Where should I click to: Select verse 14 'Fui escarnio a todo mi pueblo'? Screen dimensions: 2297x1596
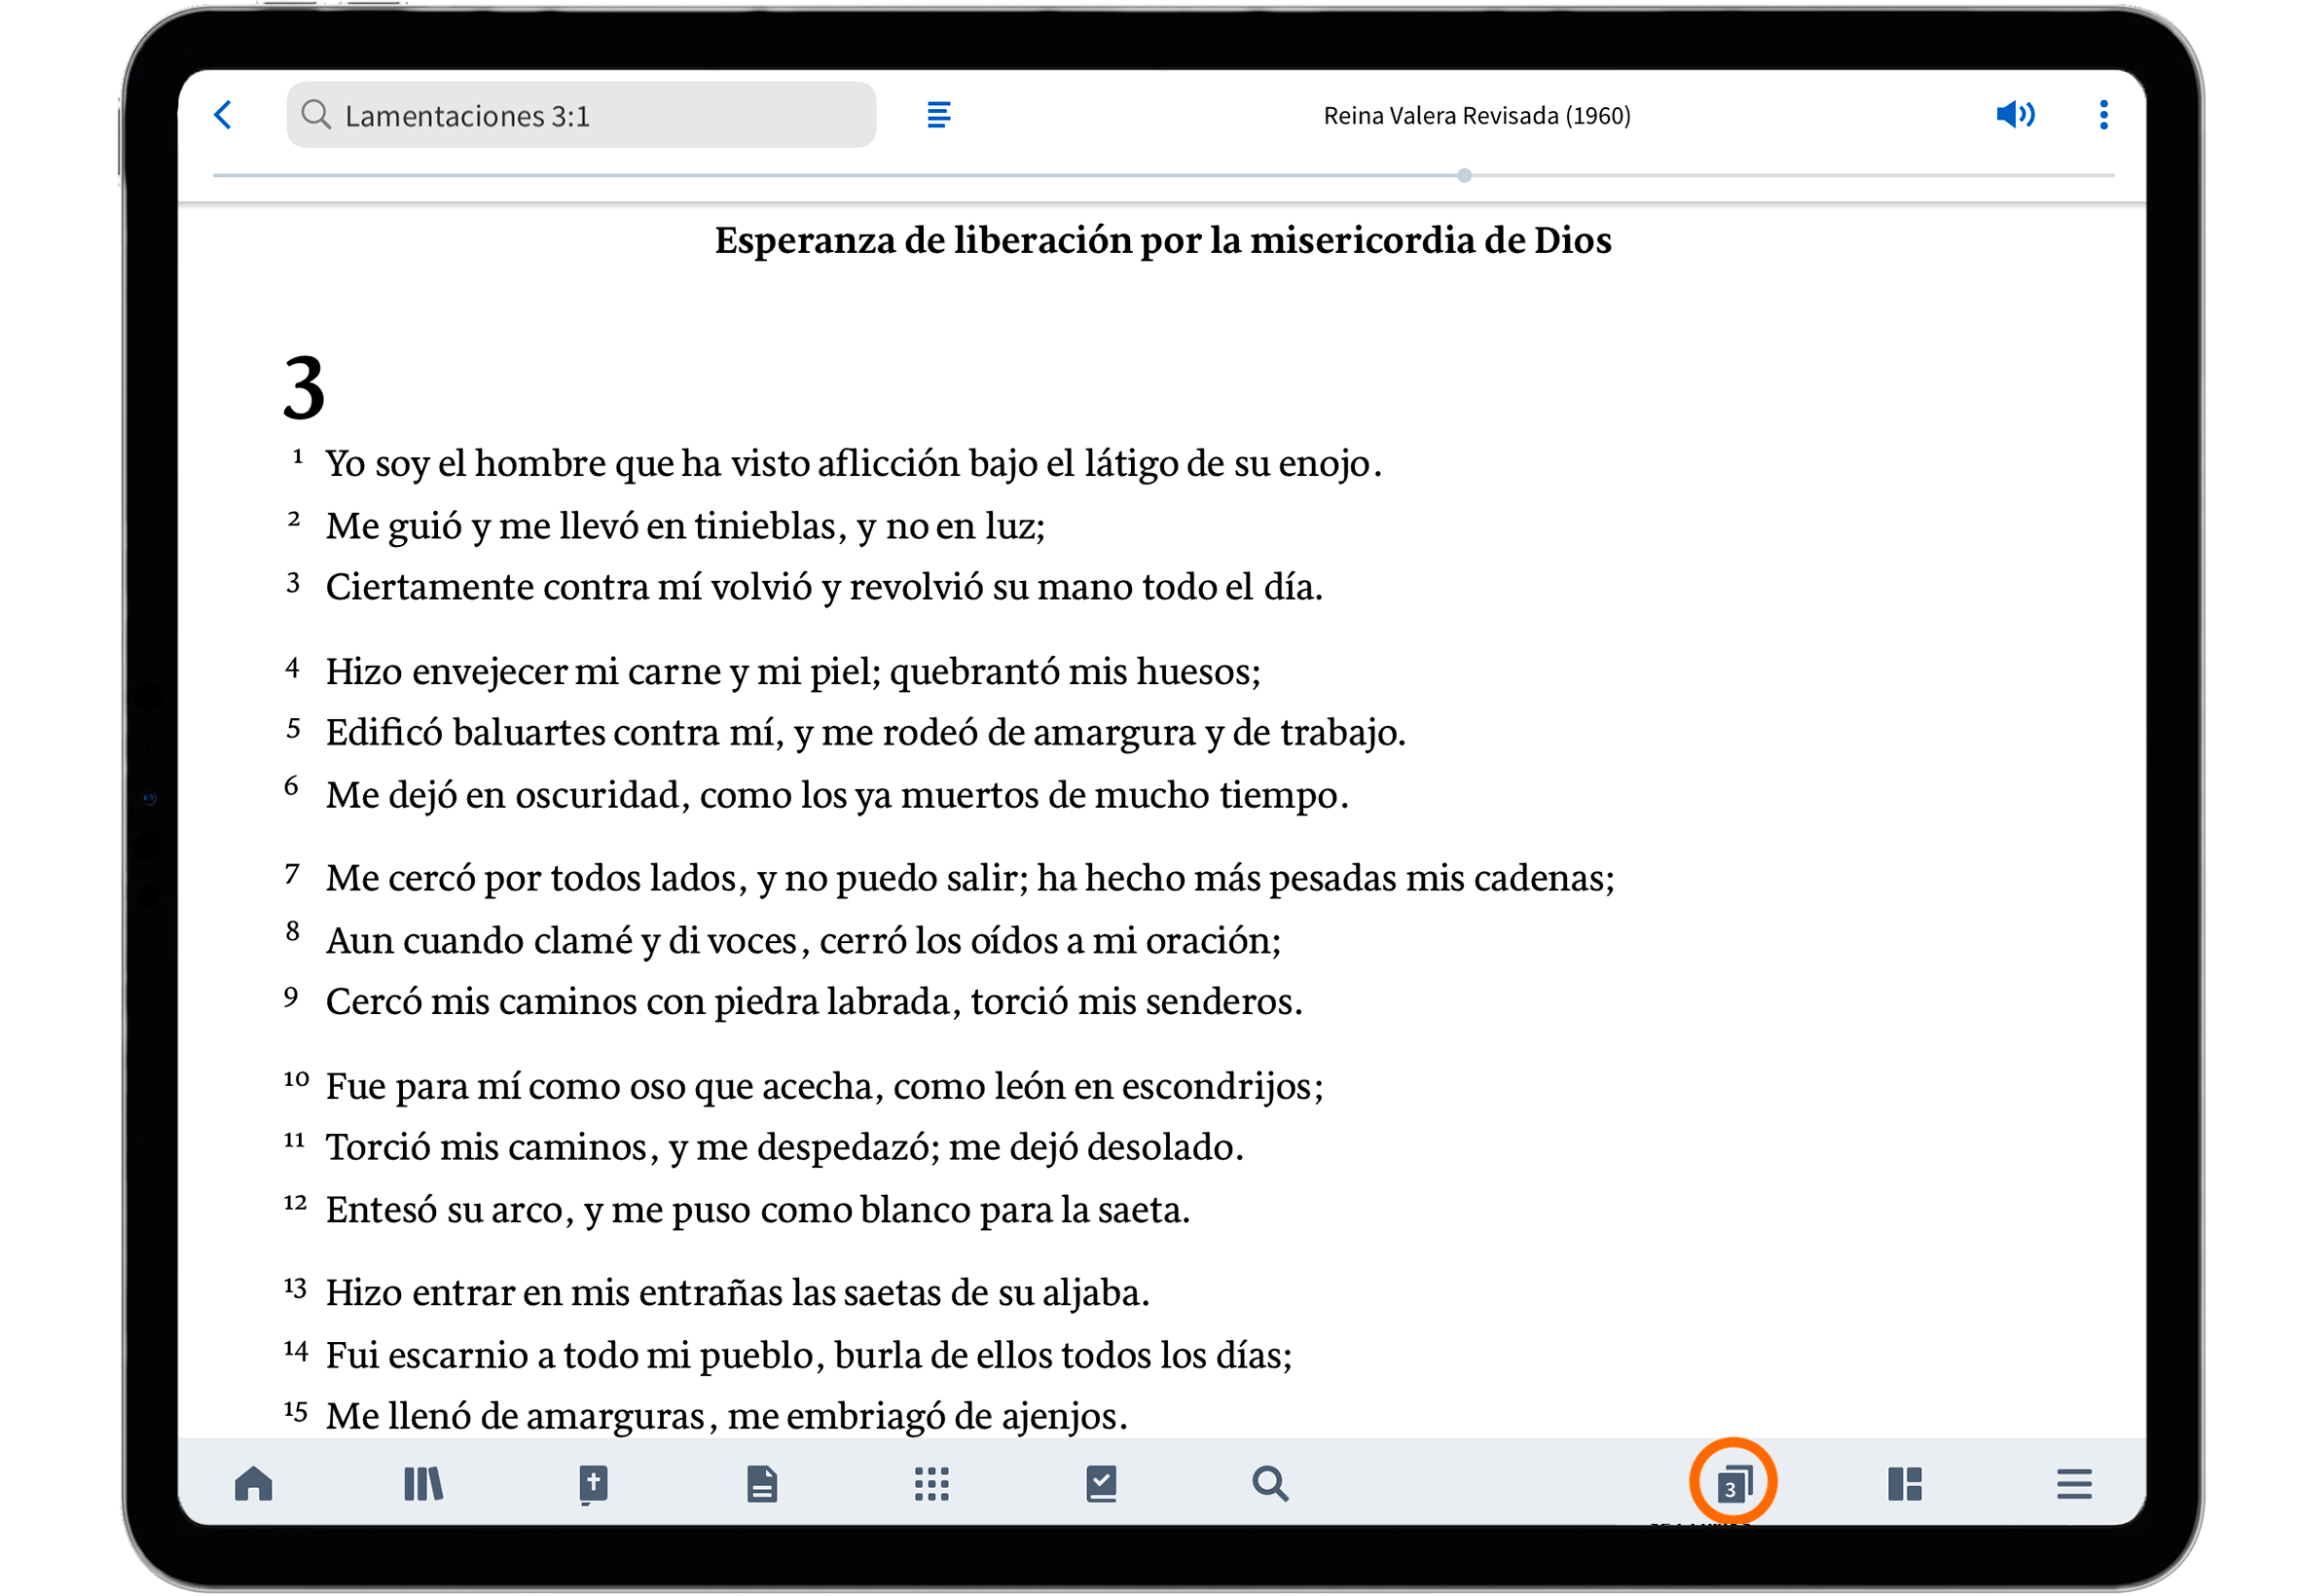(x=809, y=1356)
